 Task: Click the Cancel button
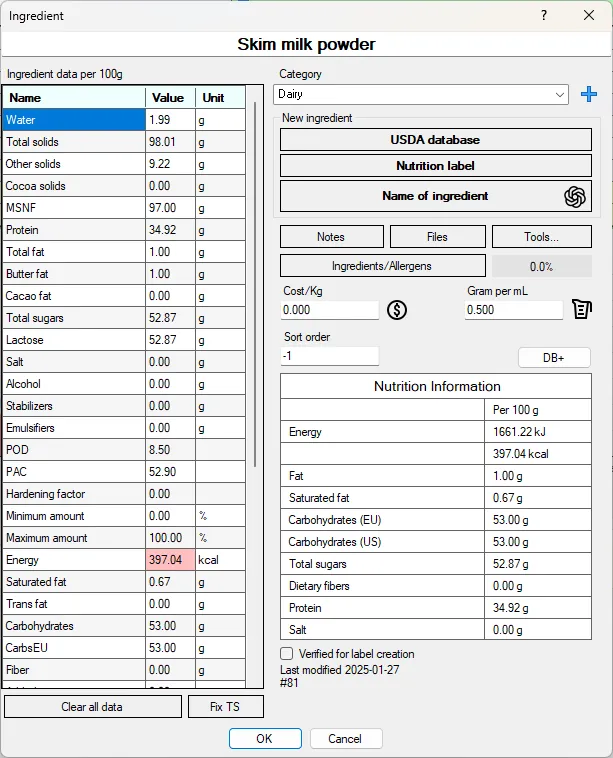point(346,739)
